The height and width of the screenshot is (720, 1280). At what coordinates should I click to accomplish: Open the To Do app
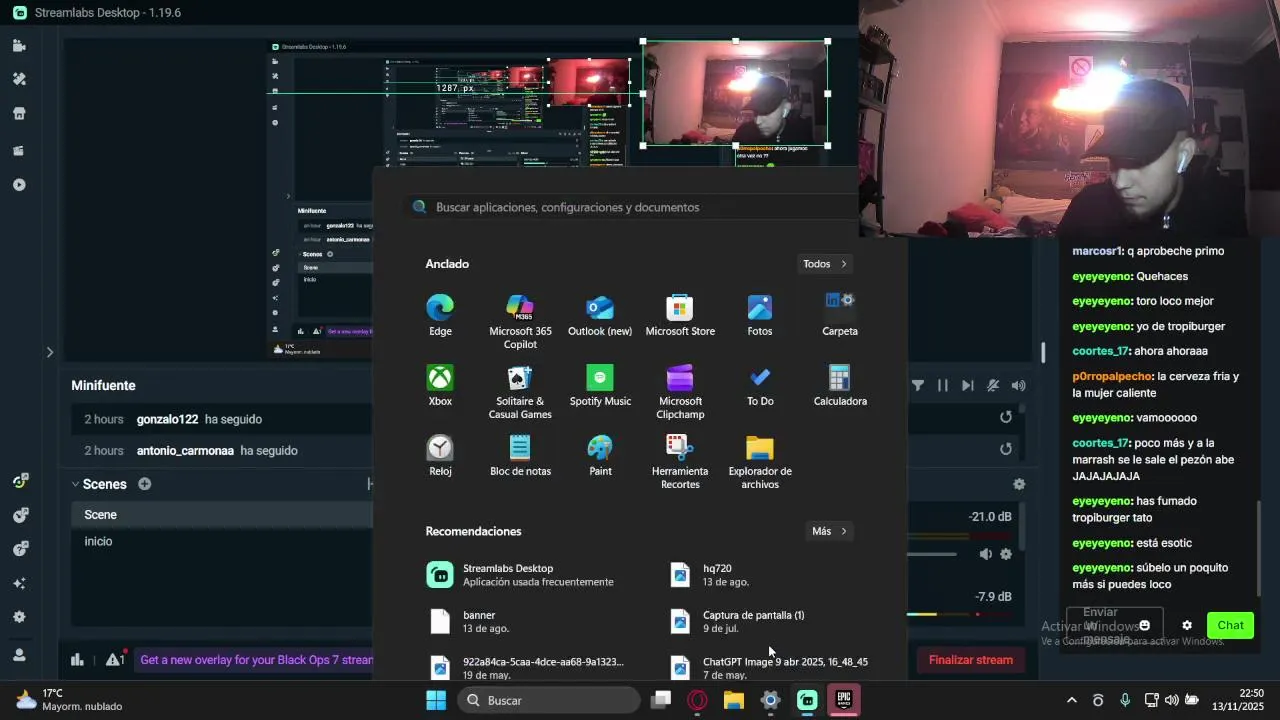(x=760, y=385)
